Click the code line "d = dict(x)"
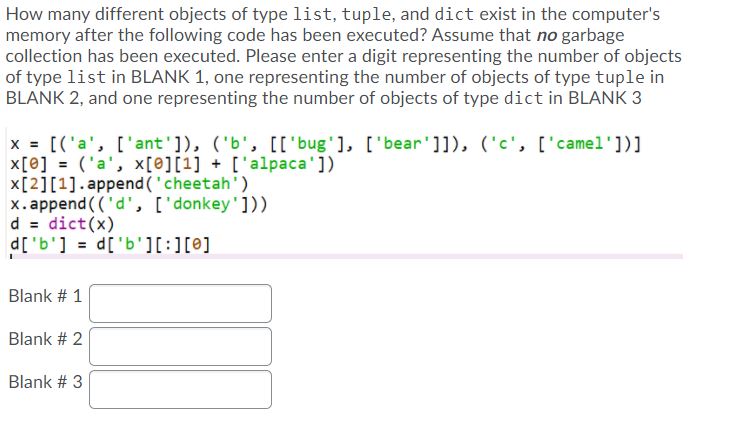This screenshot has height=429, width=732. [62, 224]
